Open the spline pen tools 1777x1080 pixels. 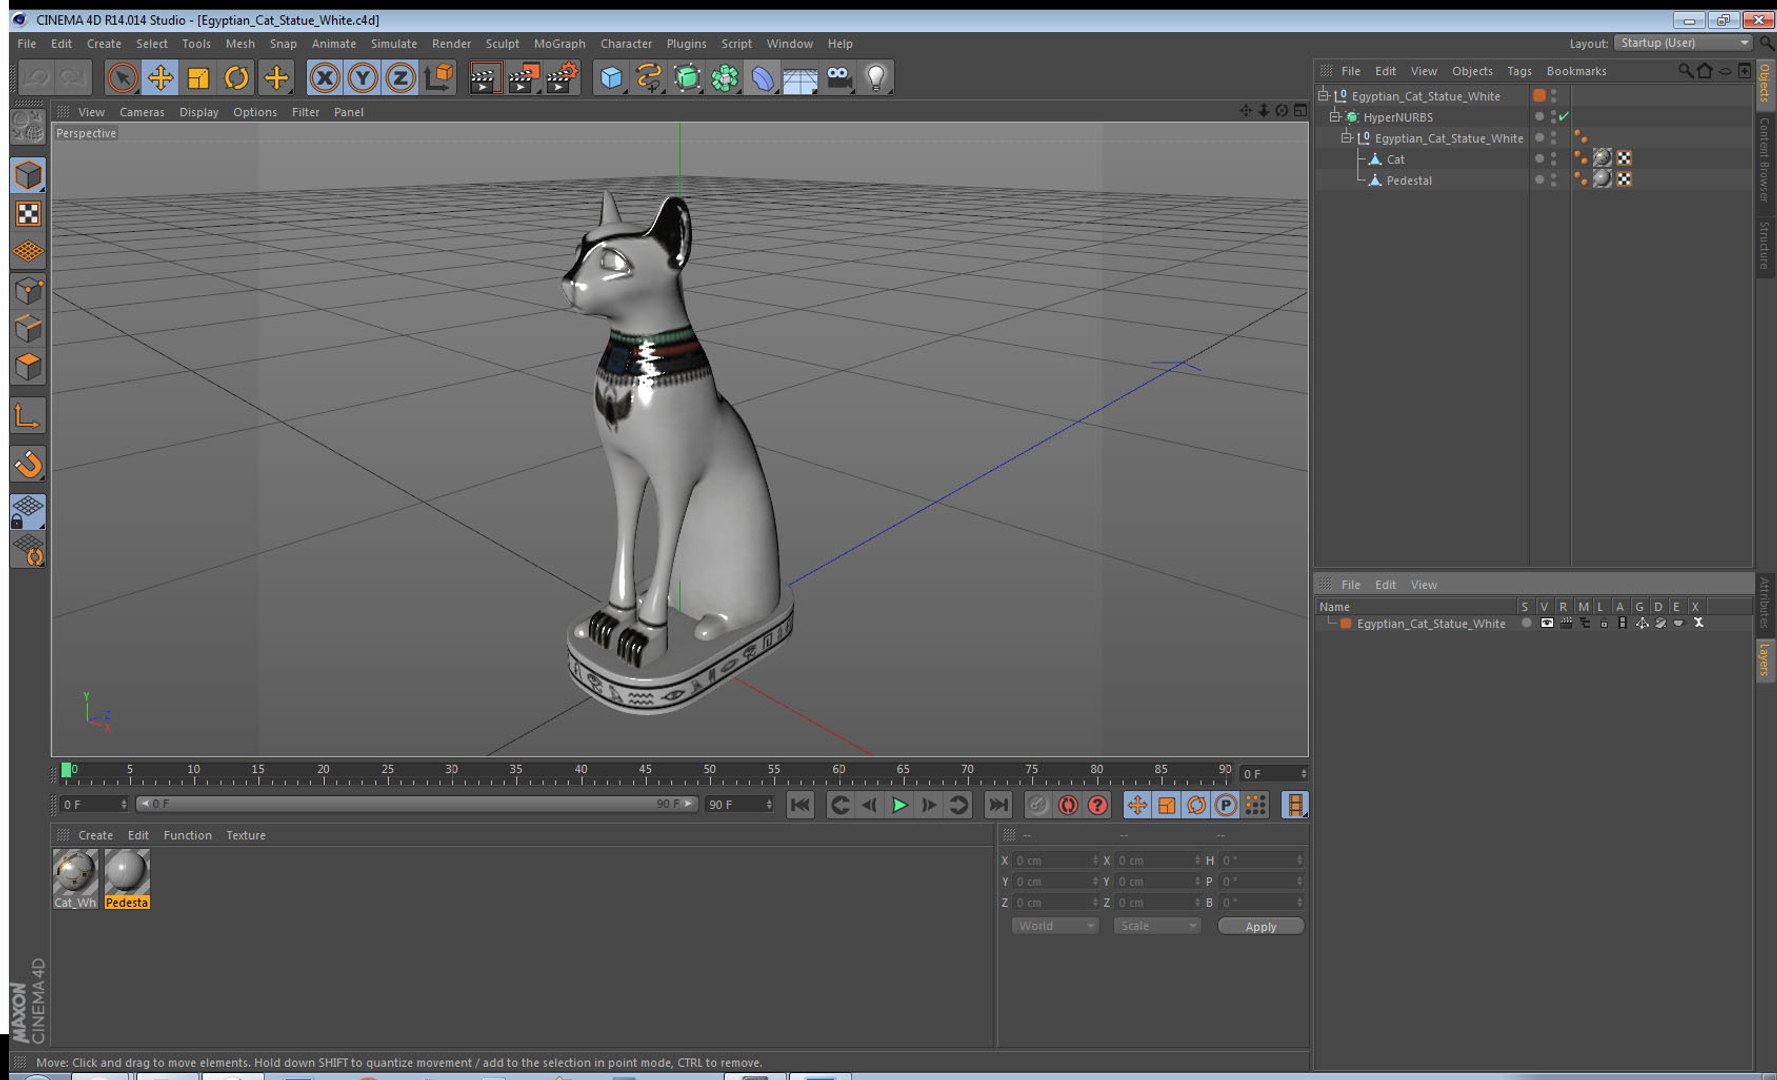click(649, 77)
